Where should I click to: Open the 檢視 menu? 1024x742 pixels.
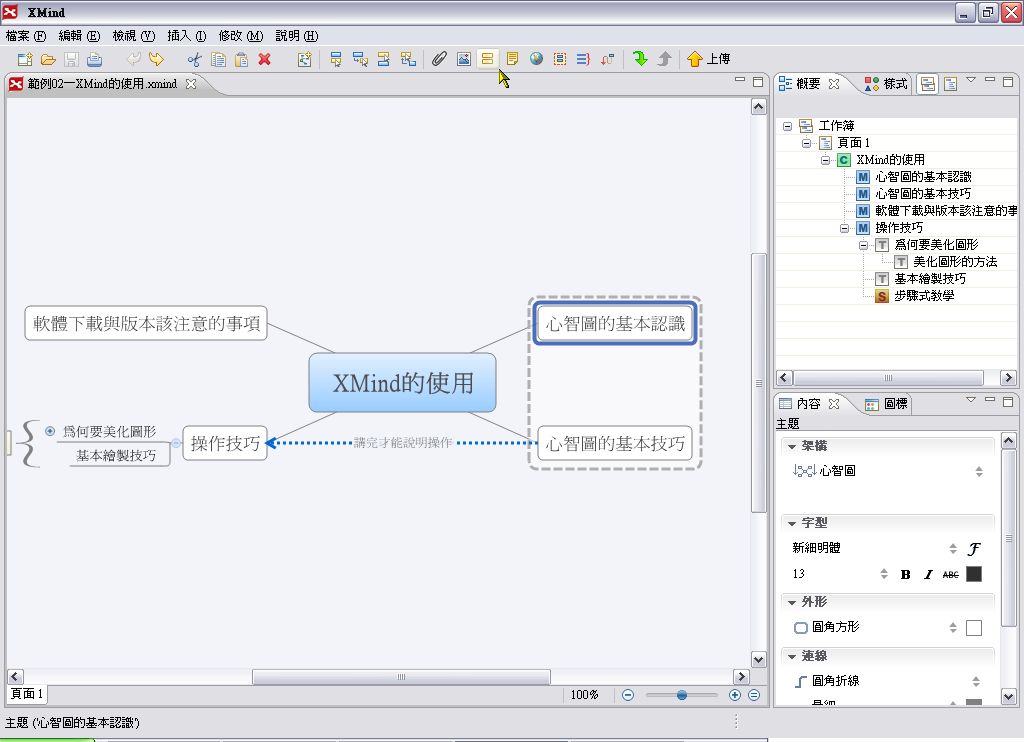pos(133,36)
